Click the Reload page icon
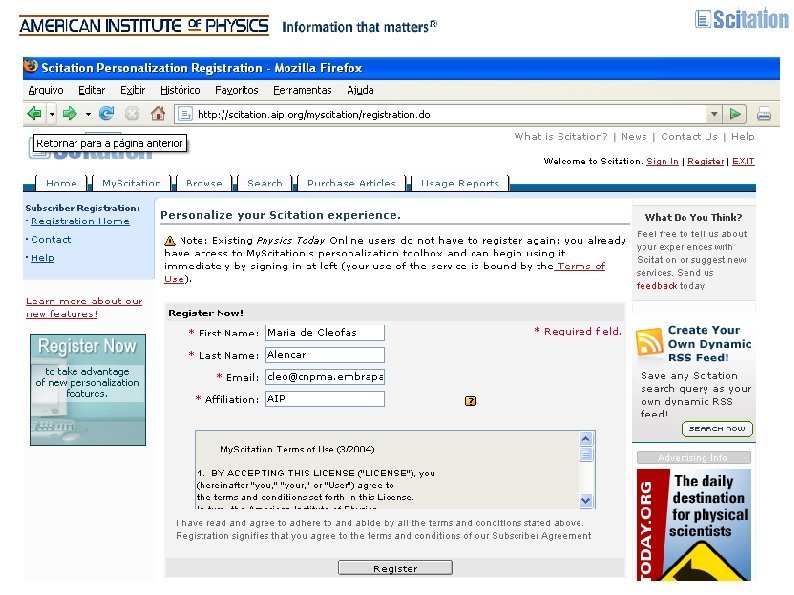 (106, 113)
